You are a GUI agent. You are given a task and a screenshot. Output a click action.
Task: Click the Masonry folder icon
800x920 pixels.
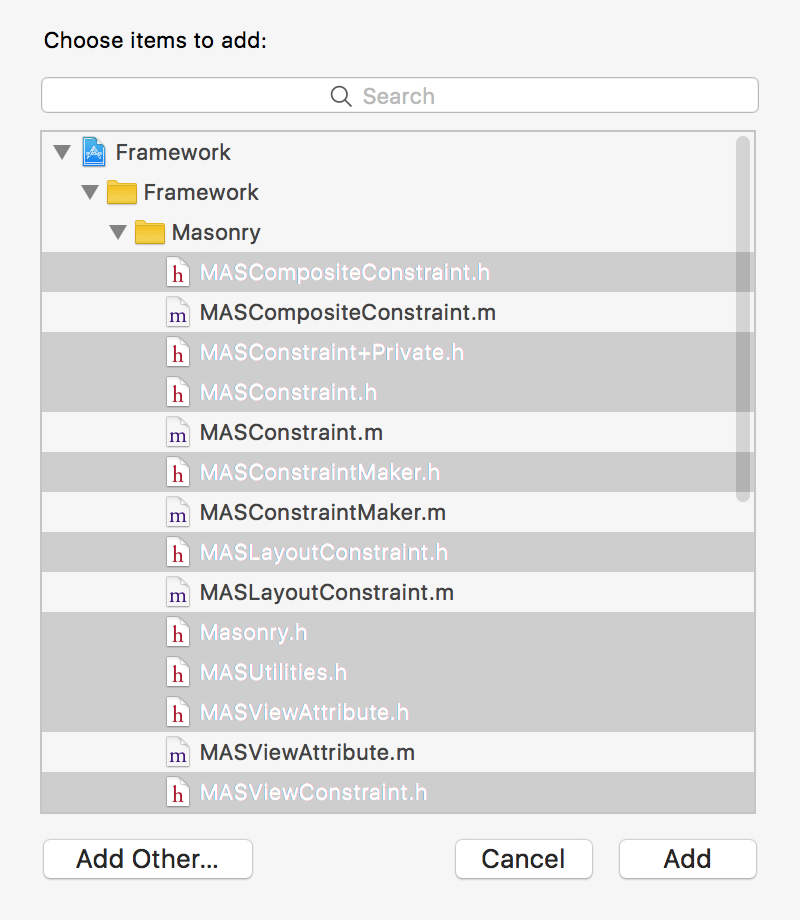(150, 232)
